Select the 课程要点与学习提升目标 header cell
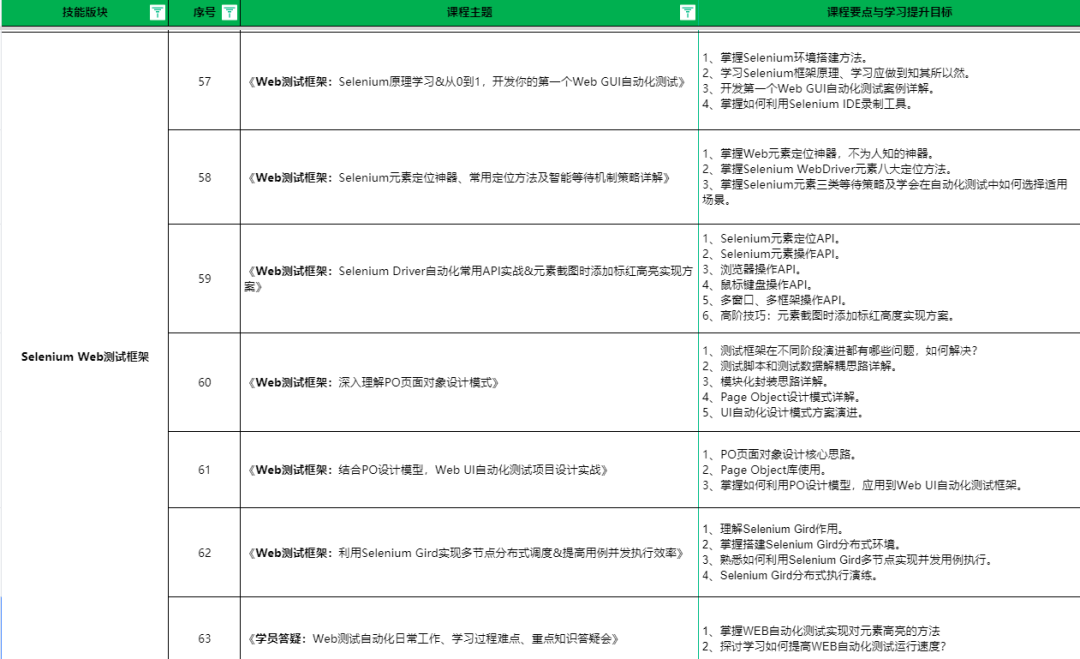The height and width of the screenshot is (659, 1080). [889, 12]
